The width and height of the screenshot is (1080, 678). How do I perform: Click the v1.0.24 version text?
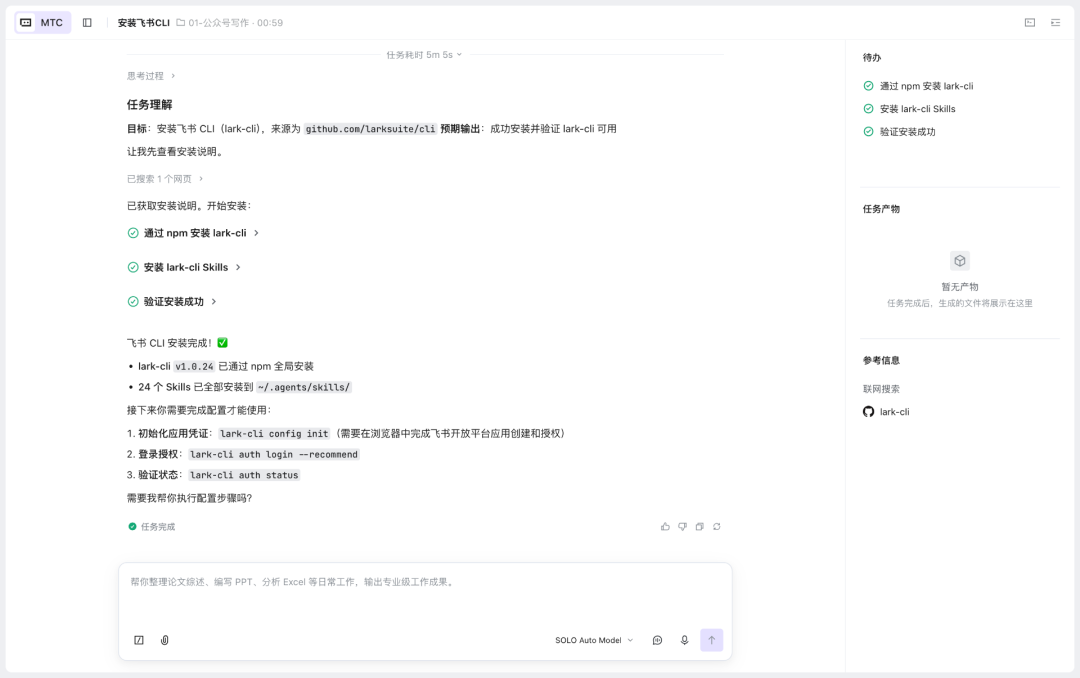point(194,367)
